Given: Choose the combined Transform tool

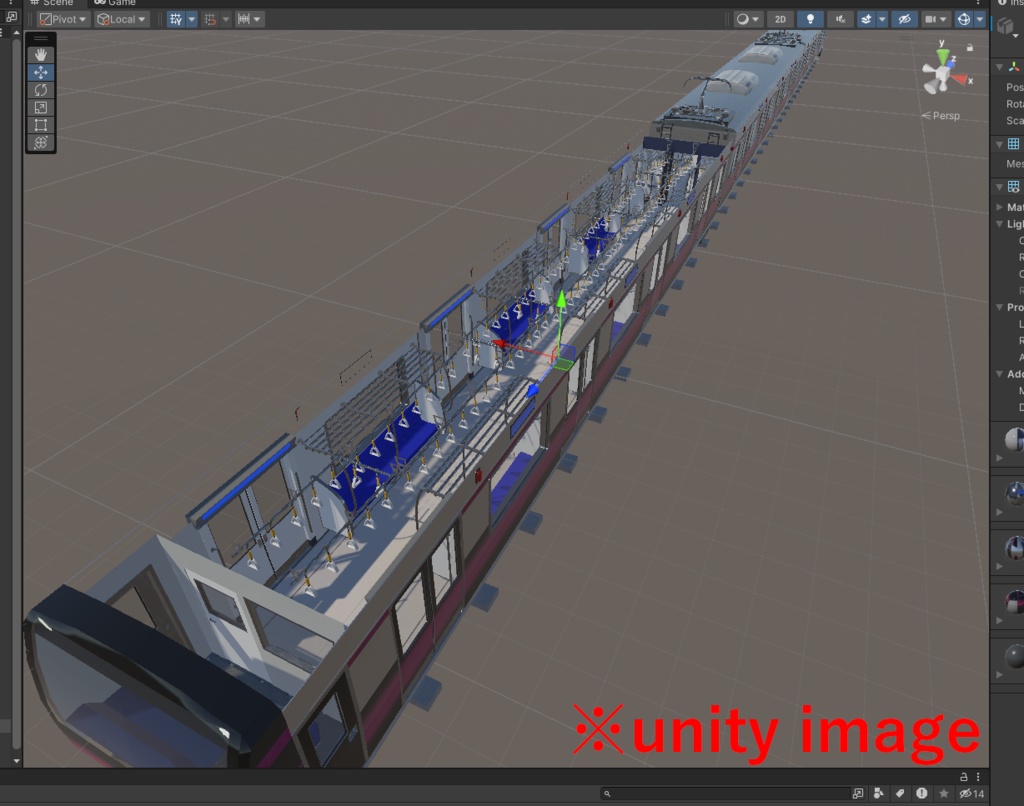Looking at the screenshot, I should point(40,144).
